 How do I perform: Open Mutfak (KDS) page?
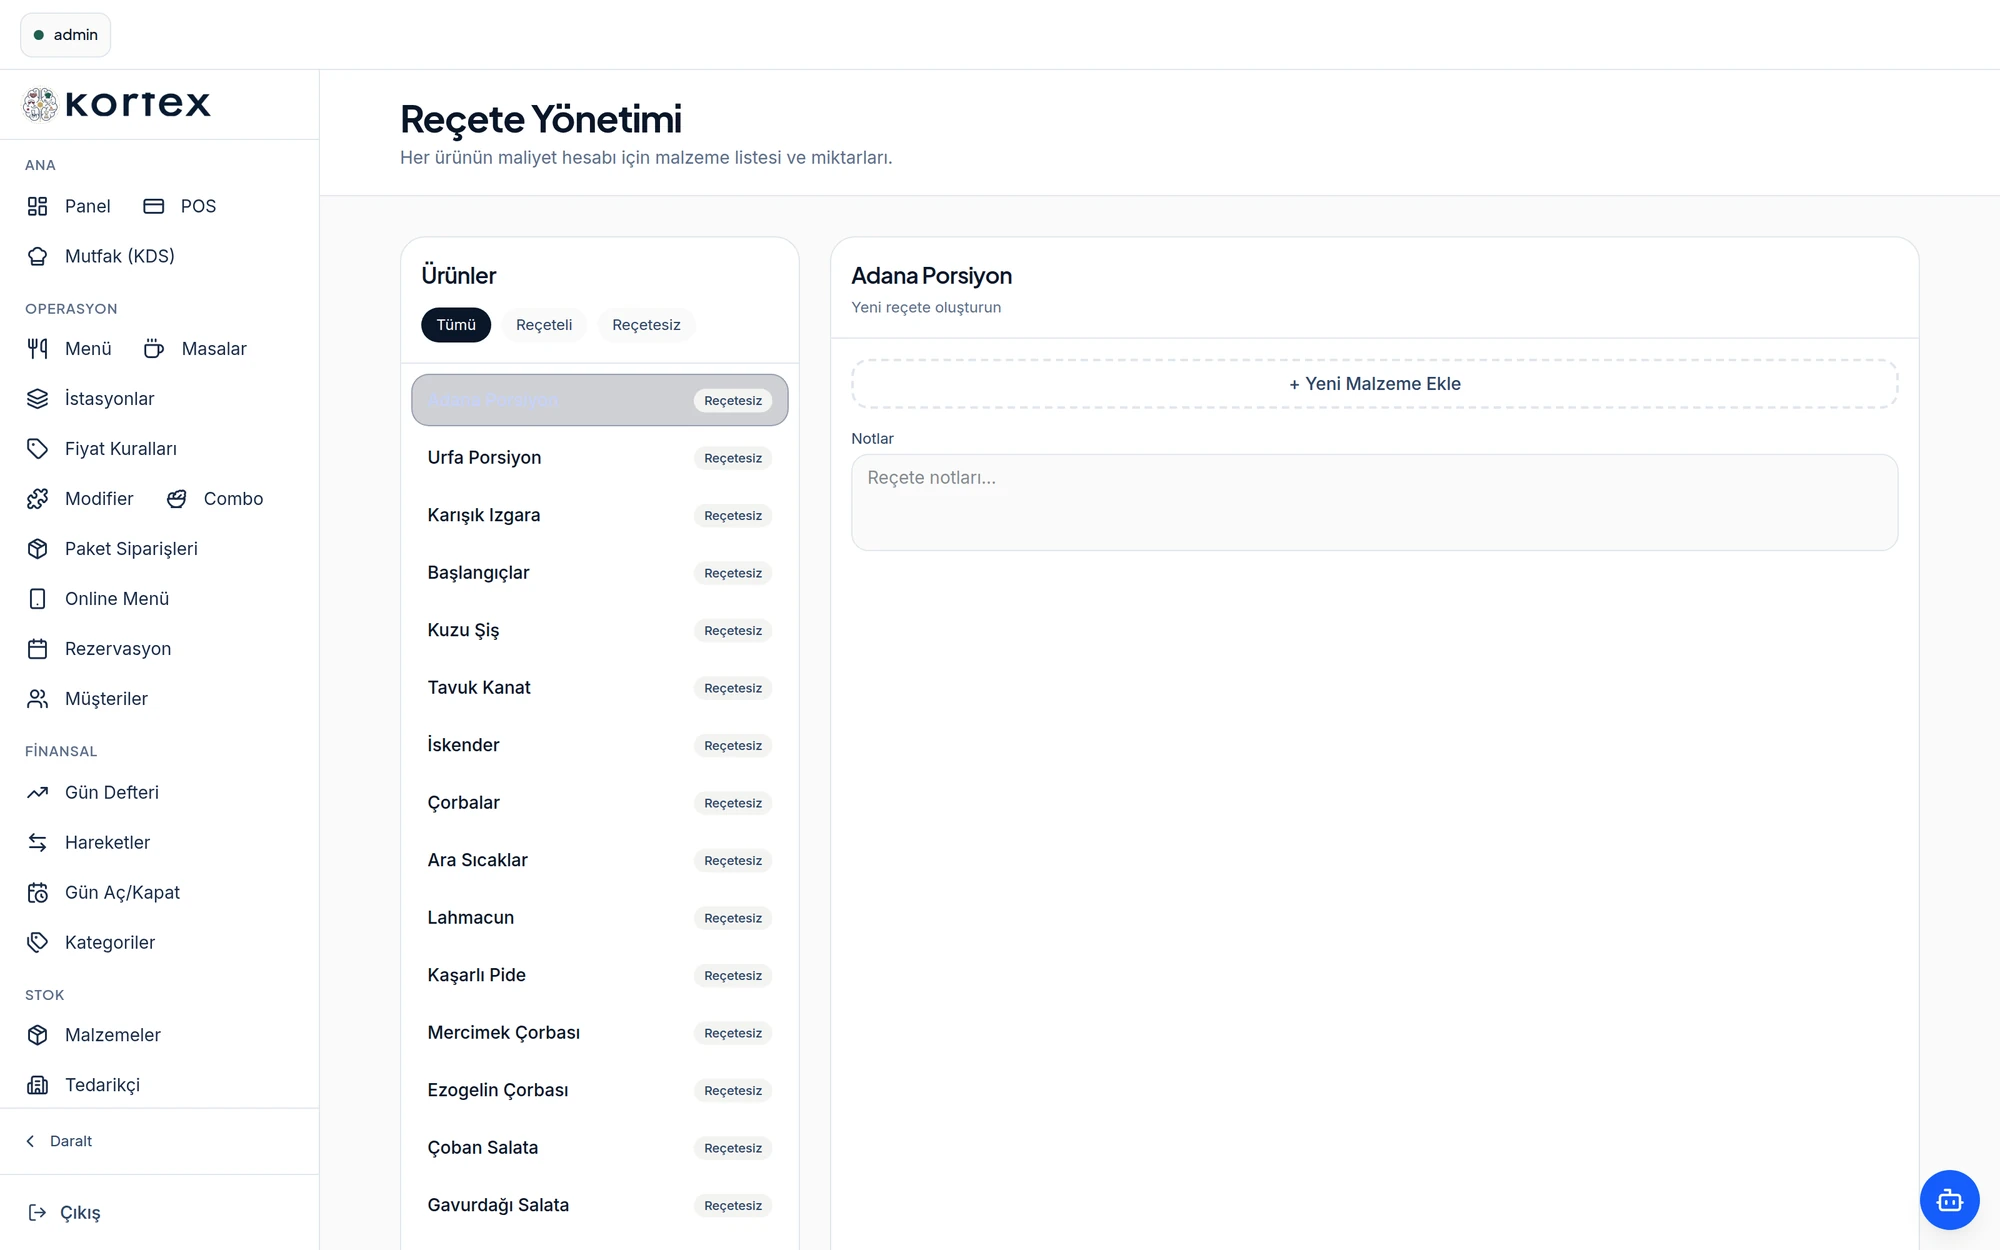[120, 256]
